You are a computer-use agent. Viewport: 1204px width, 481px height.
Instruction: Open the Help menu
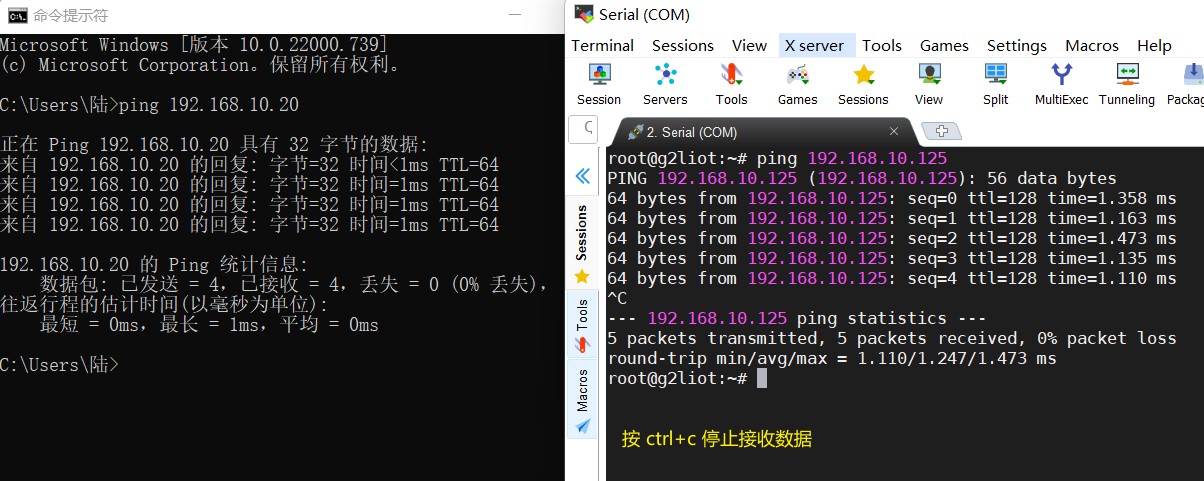pyautogui.click(x=1154, y=45)
